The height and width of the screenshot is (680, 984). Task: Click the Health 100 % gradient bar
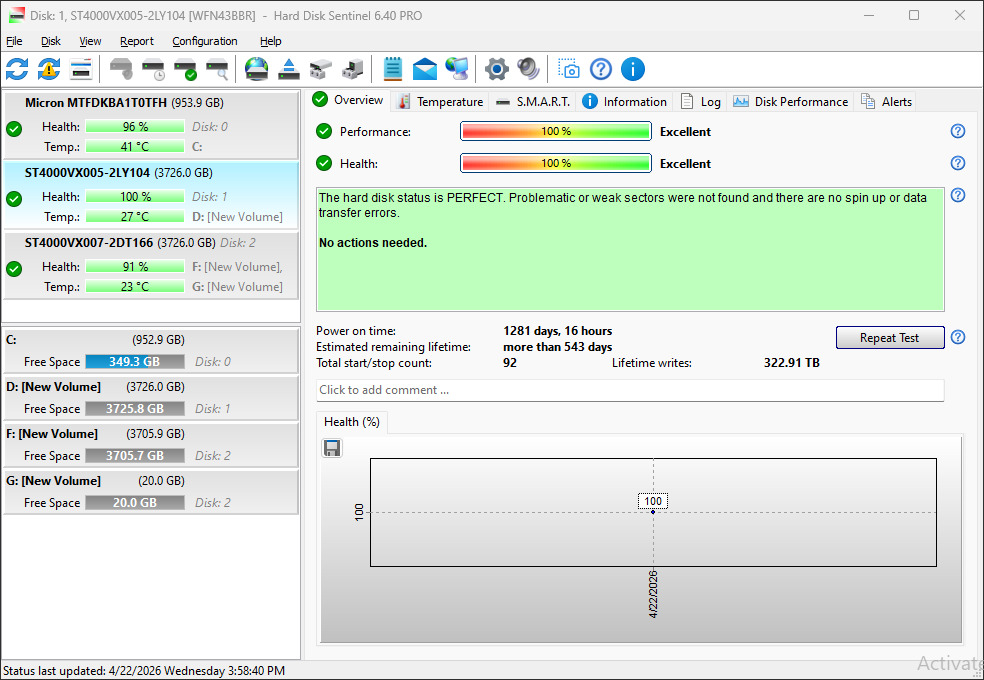(555, 163)
